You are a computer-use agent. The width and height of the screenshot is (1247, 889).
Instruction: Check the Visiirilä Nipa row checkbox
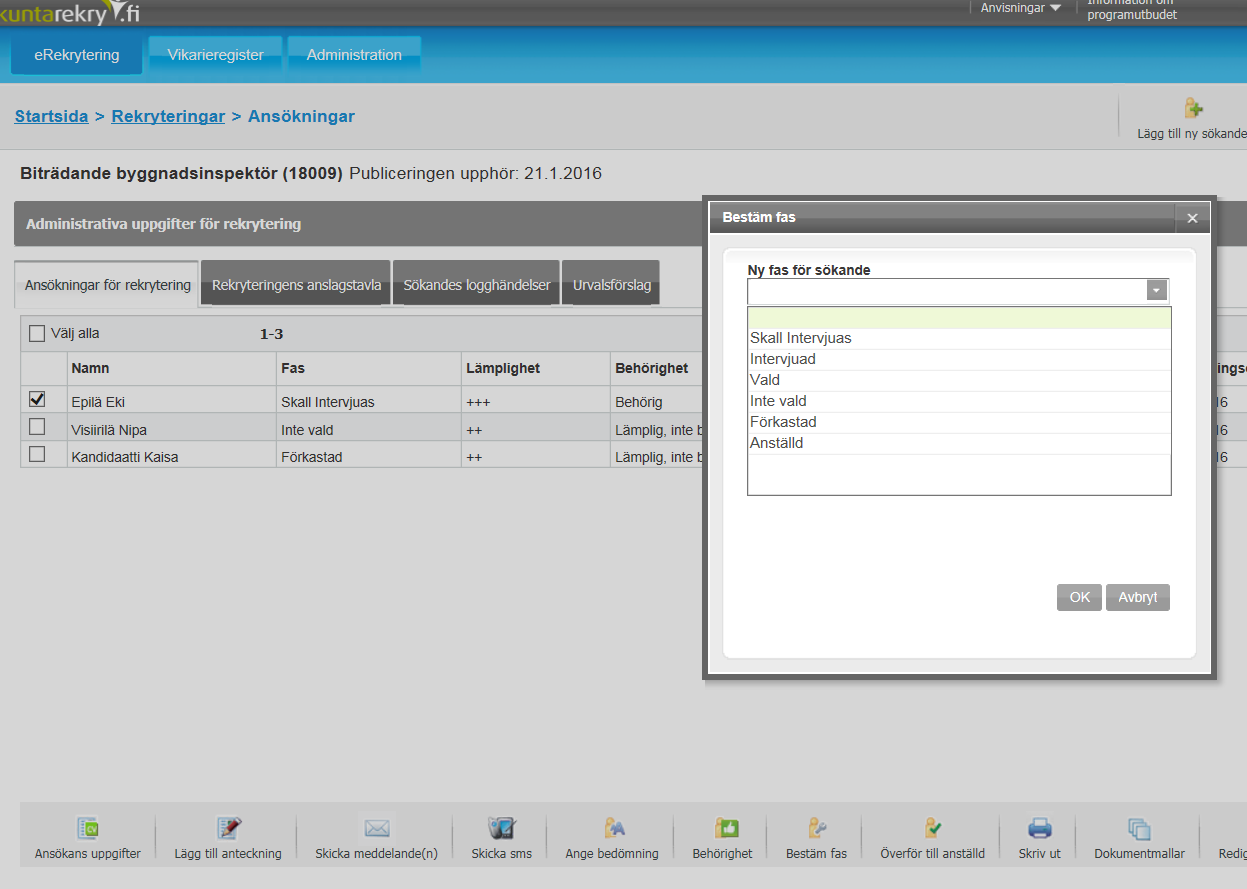click(37, 426)
